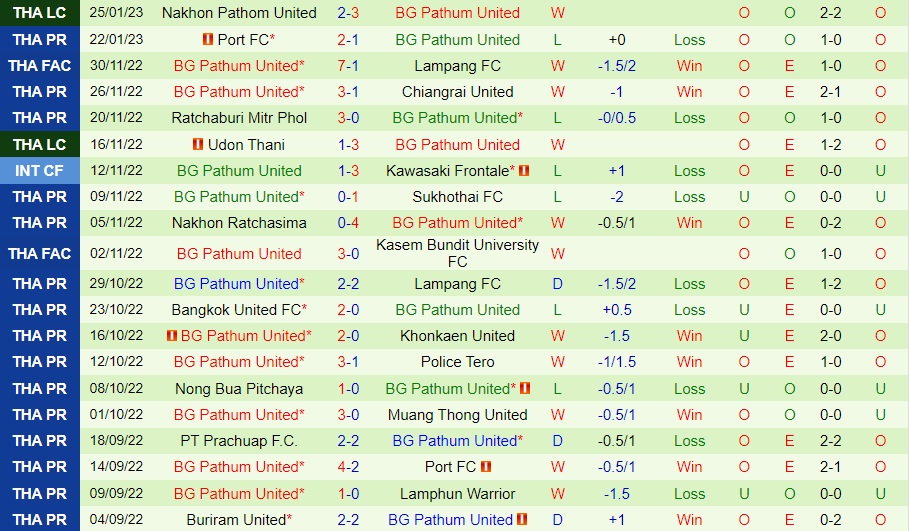The height and width of the screenshot is (531, 909).
Task: Click red card icon in the Khonkaen United row
Action: (x=173, y=336)
